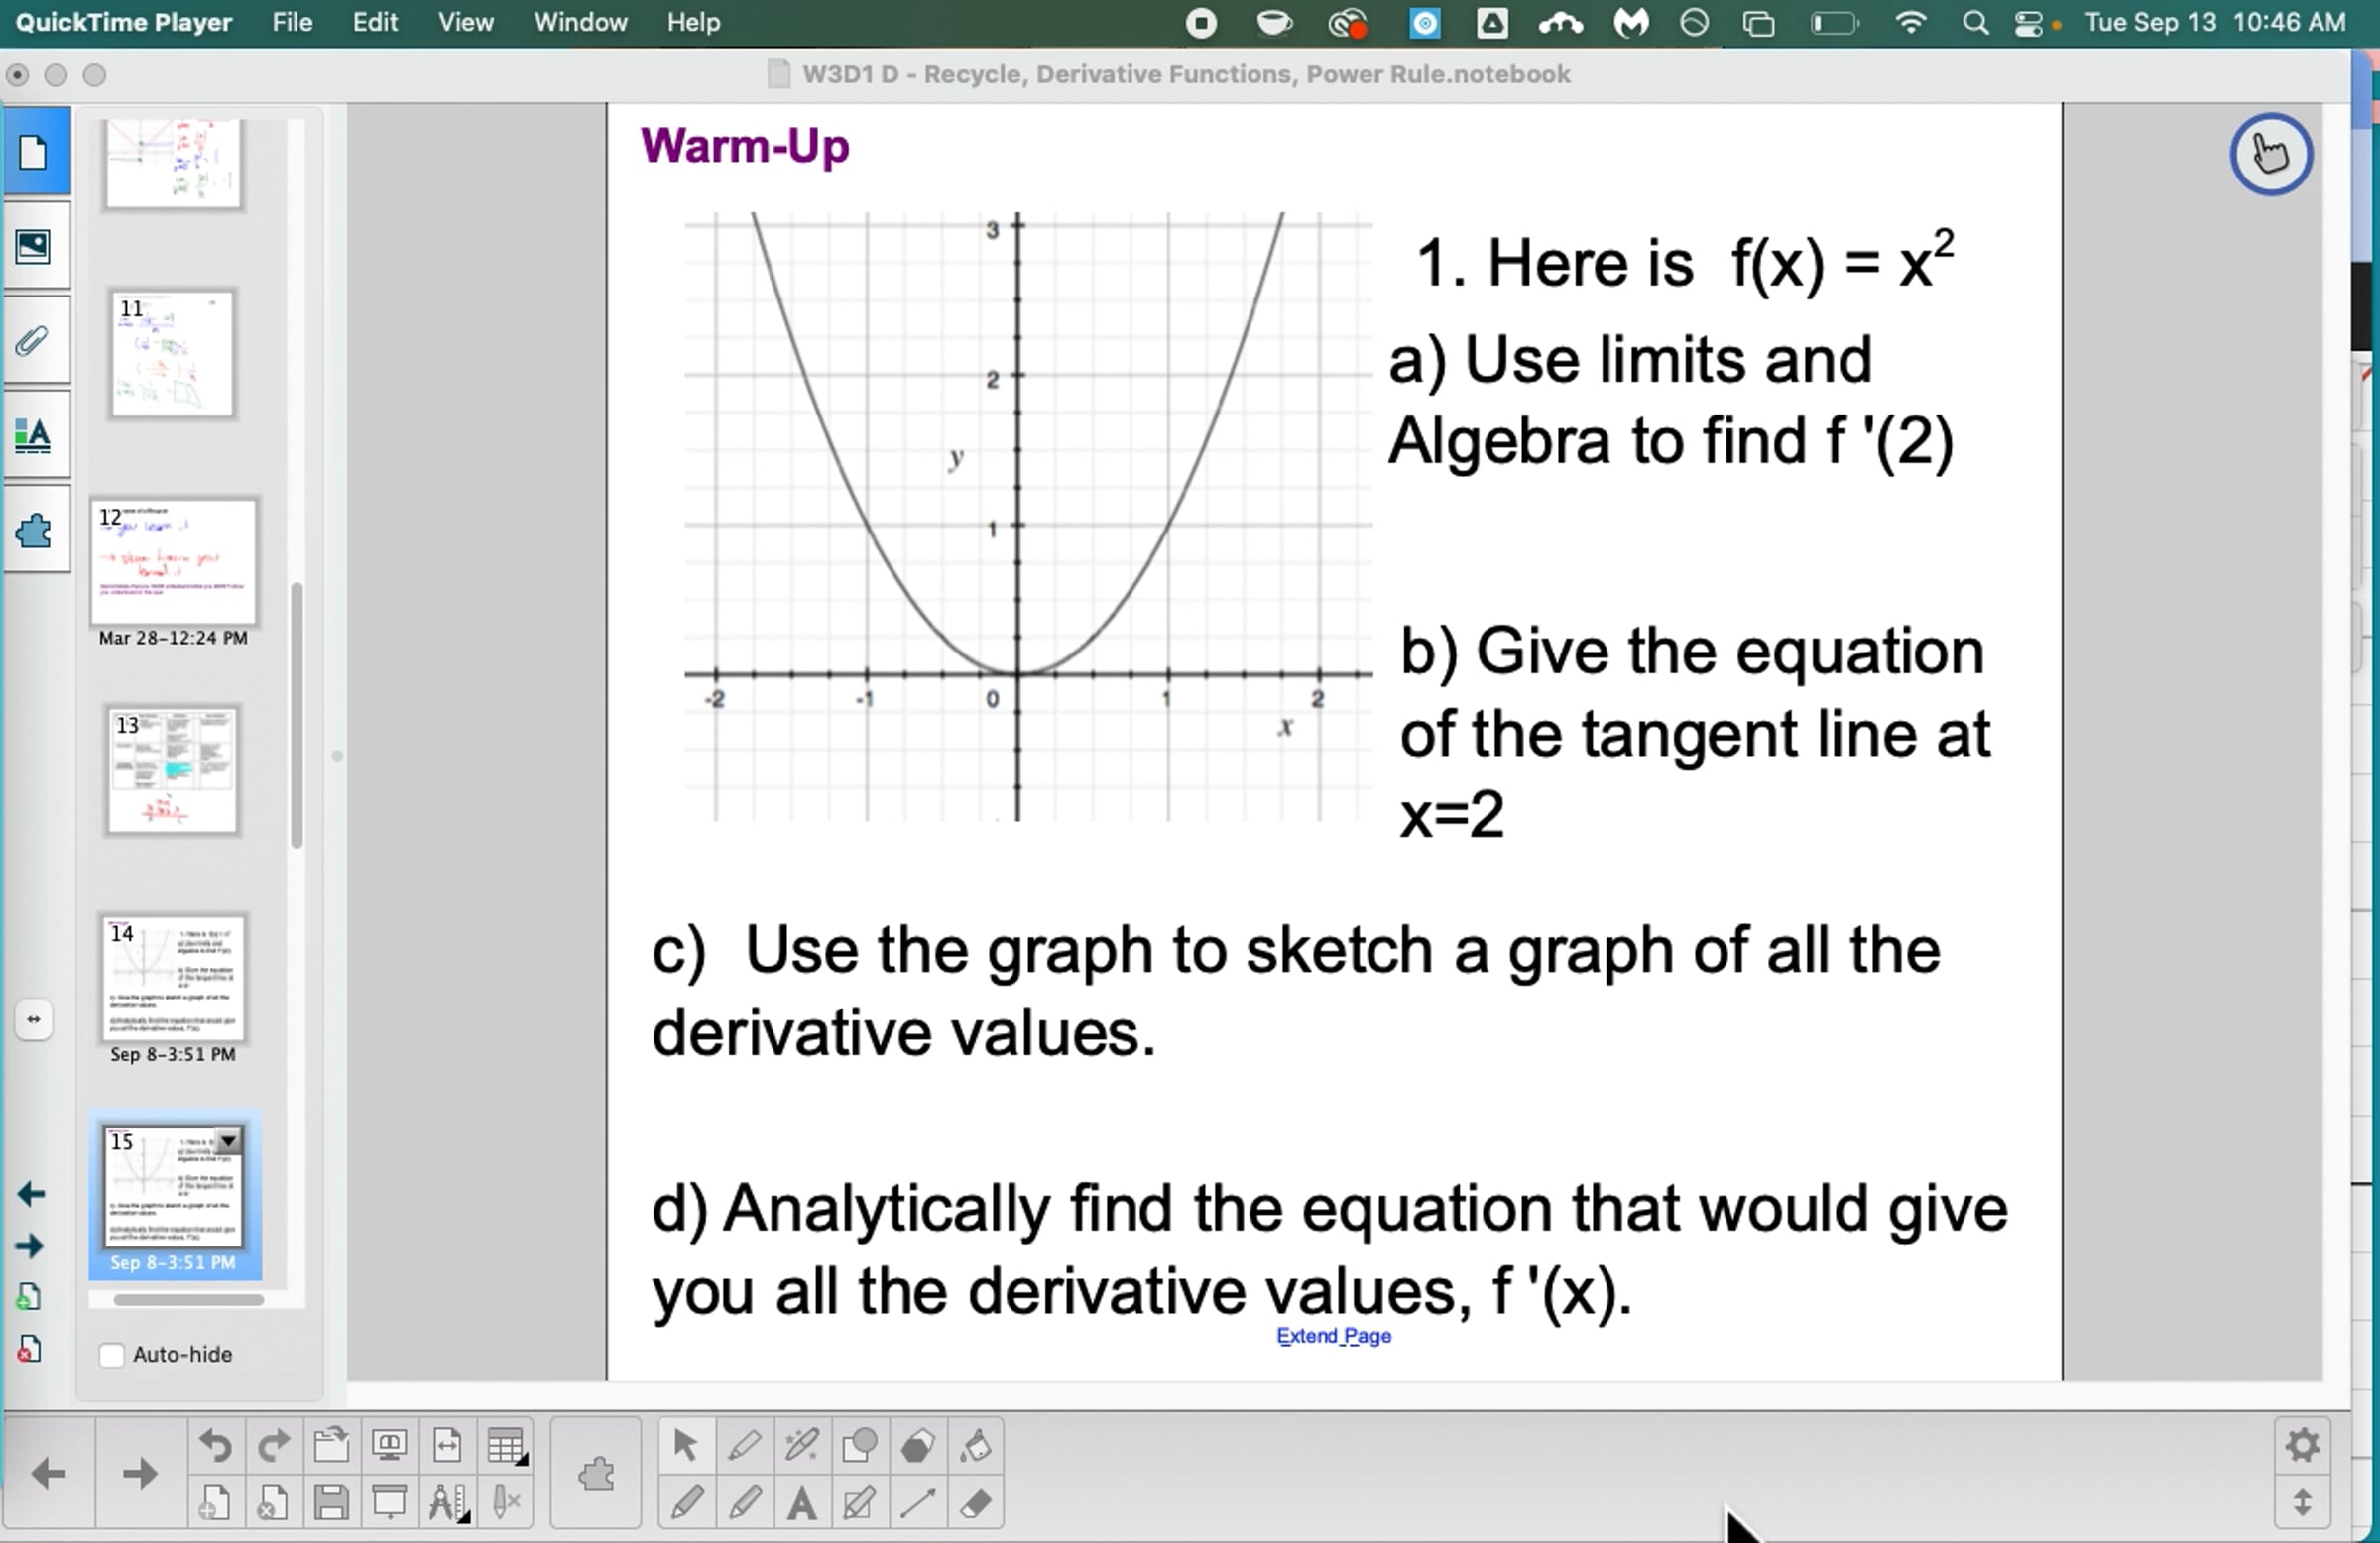The image size is (2380, 1543).
Task: Select the Text tool
Action: [x=801, y=1502]
